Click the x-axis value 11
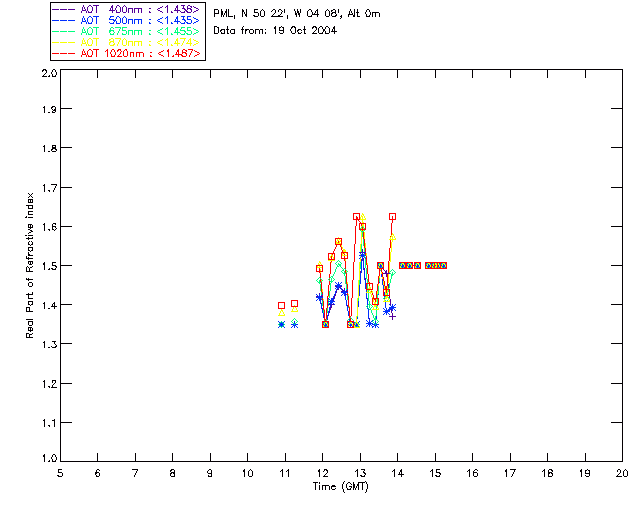The height and width of the screenshot is (512, 640). 285,473
